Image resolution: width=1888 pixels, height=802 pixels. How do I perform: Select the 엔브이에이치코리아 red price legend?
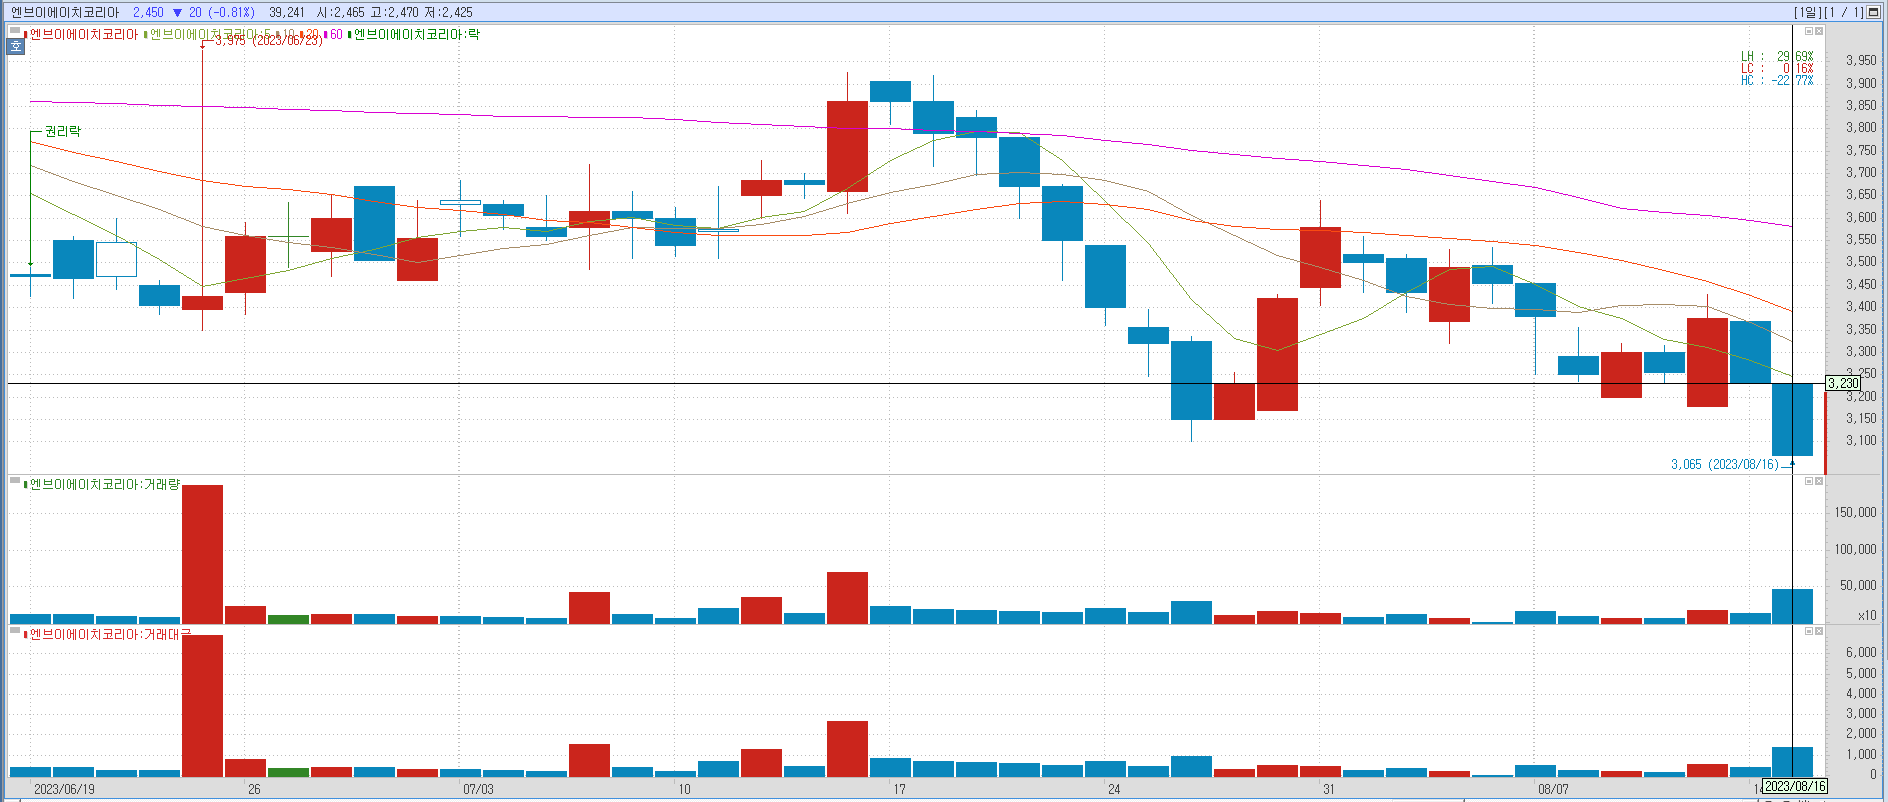point(84,35)
